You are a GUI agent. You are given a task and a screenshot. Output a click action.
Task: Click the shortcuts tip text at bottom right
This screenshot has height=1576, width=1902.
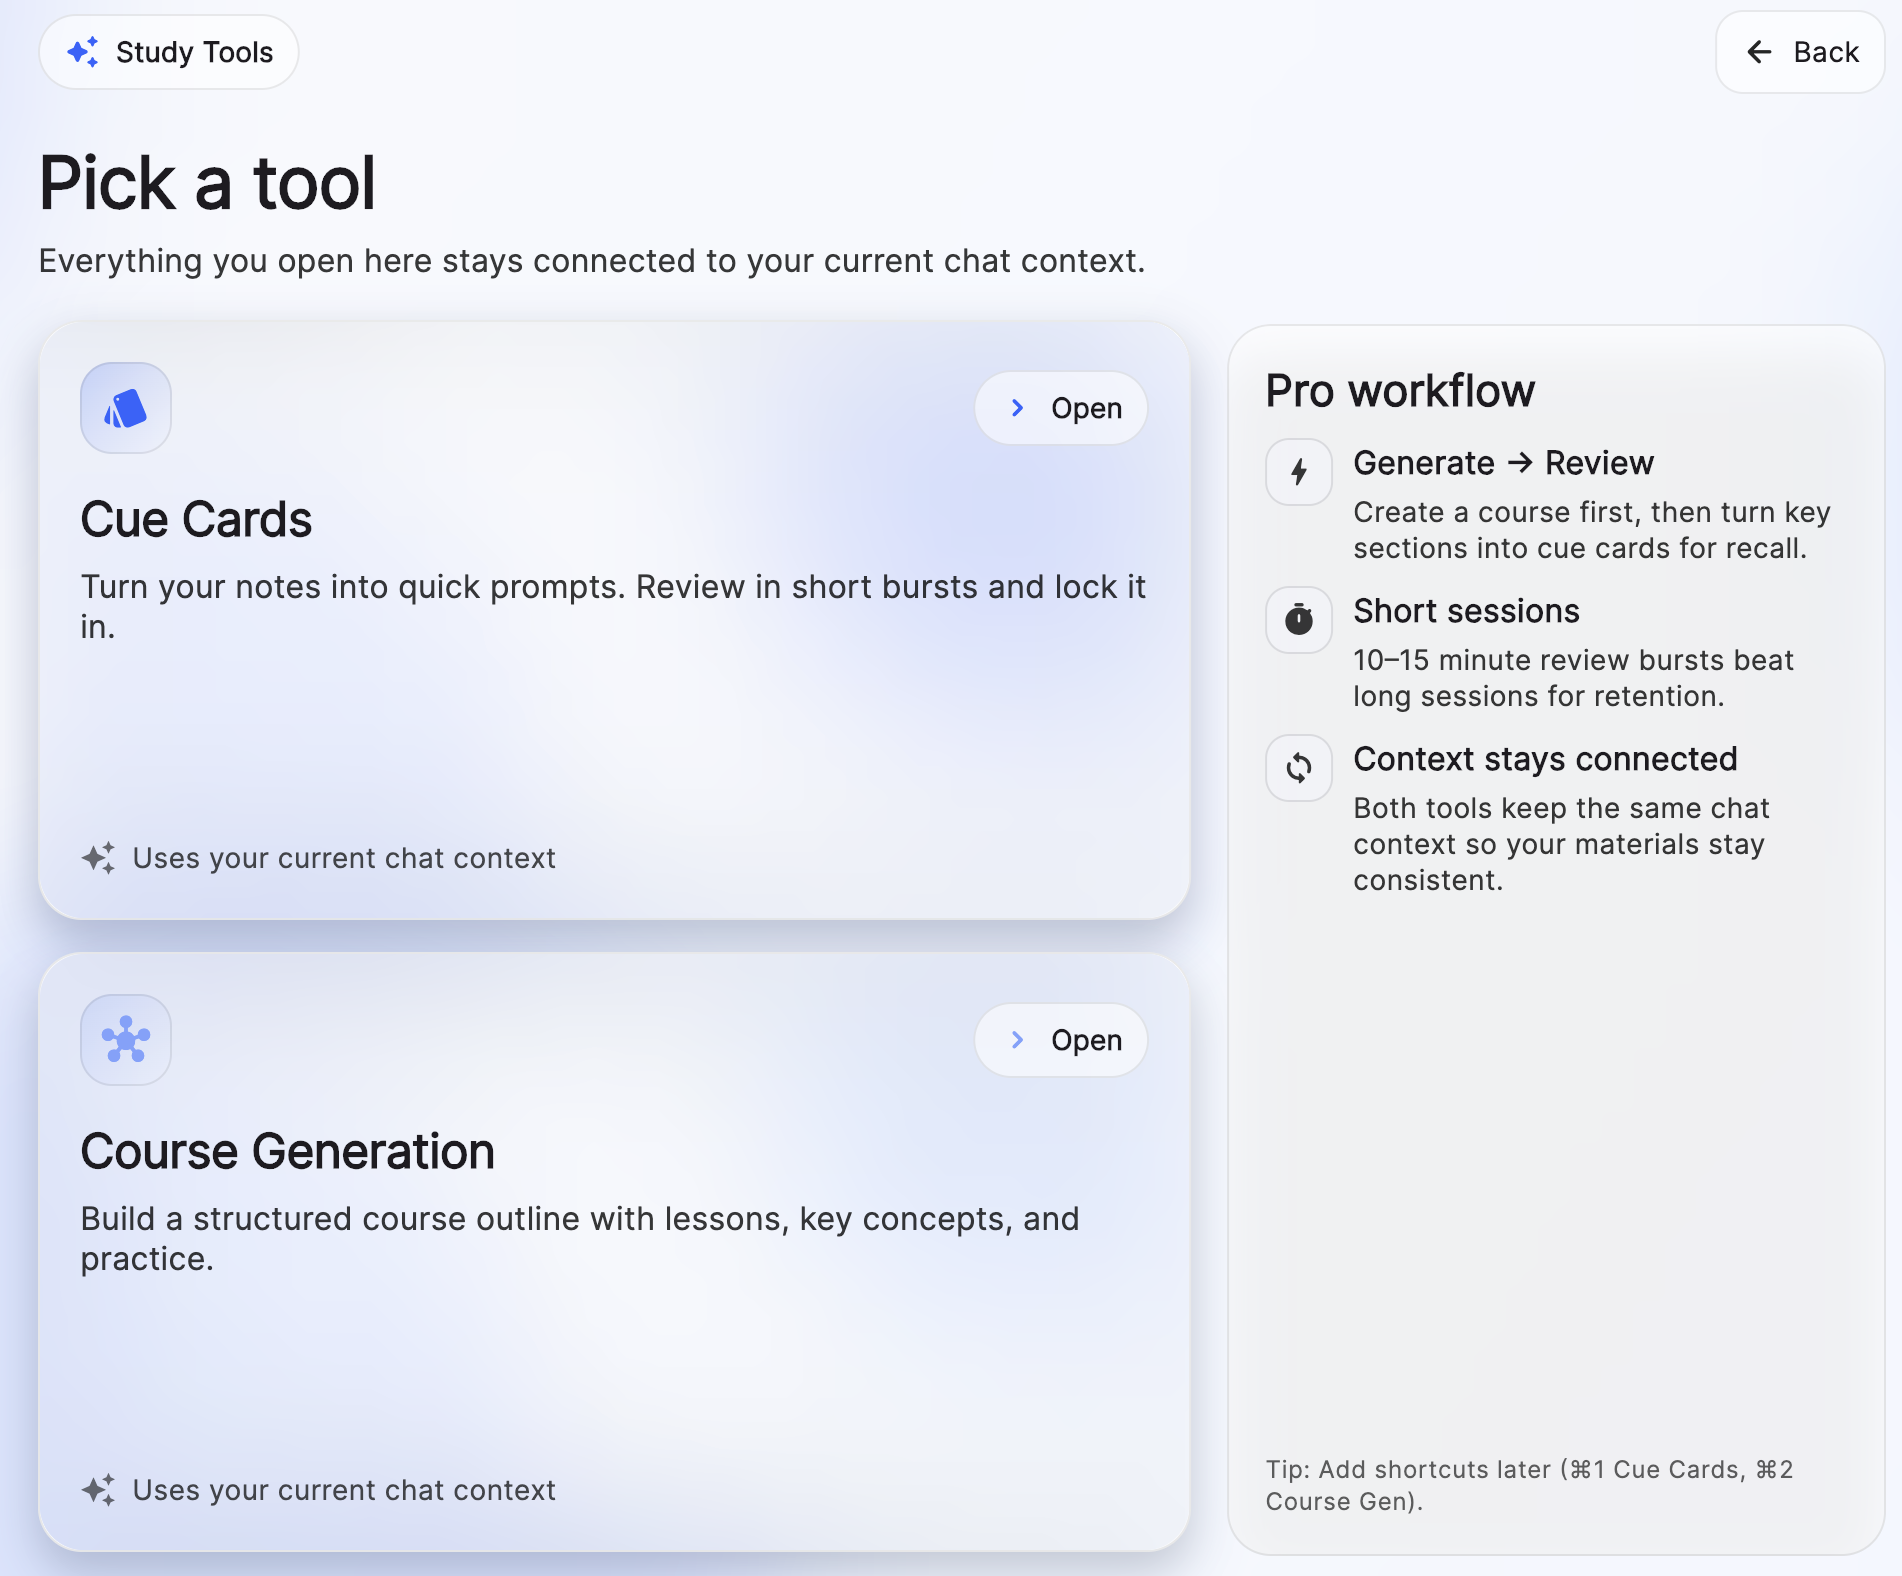1528,1485
